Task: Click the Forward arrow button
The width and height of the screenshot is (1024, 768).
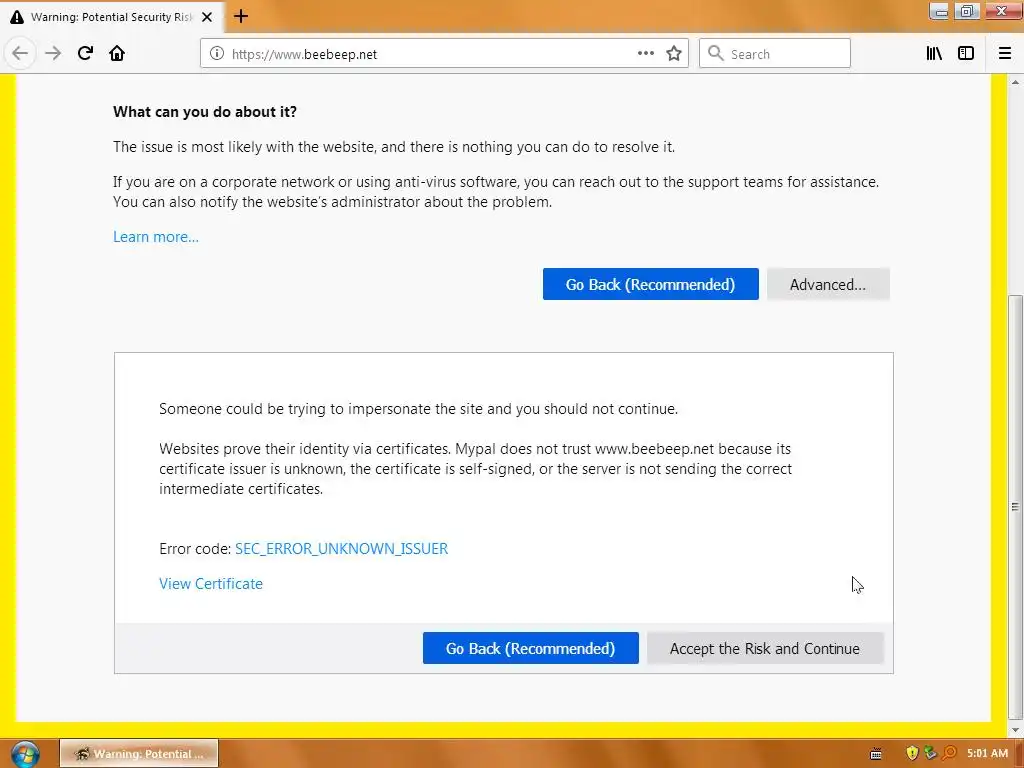Action: (x=53, y=54)
